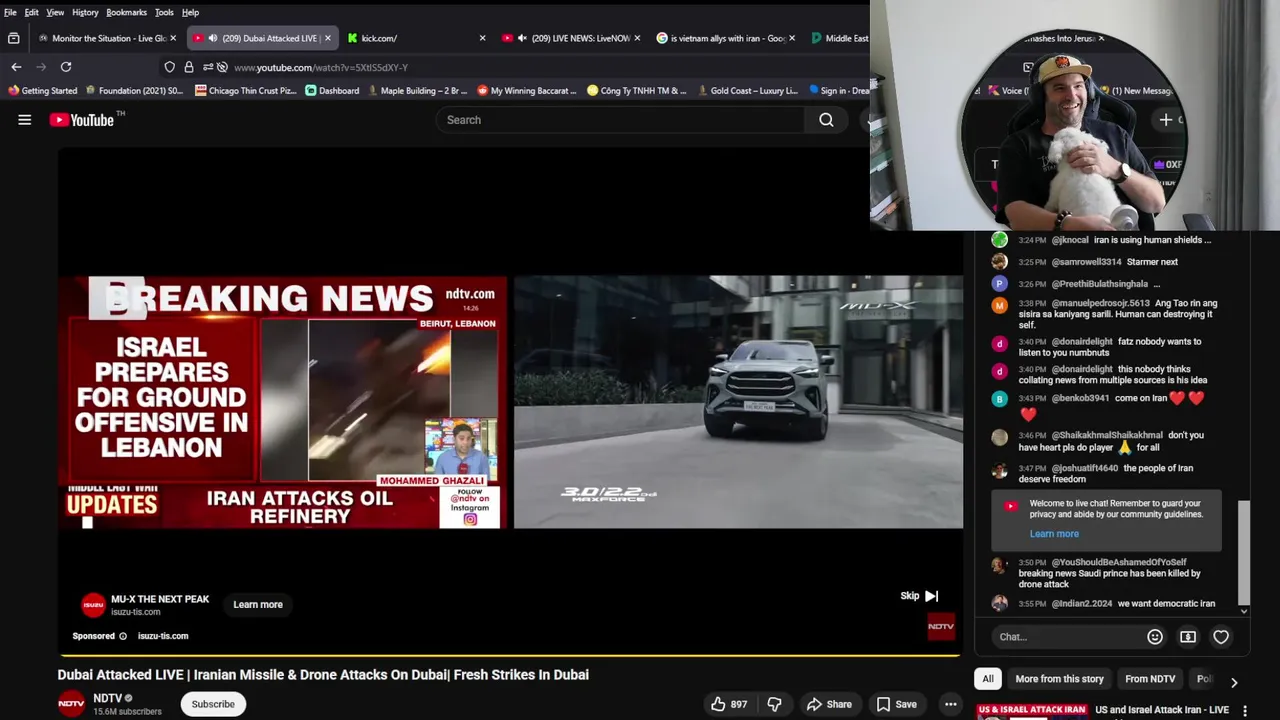Screen dimensions: 1280x720
Task: Expand chips with next arrow
Action: point(1234,682)
